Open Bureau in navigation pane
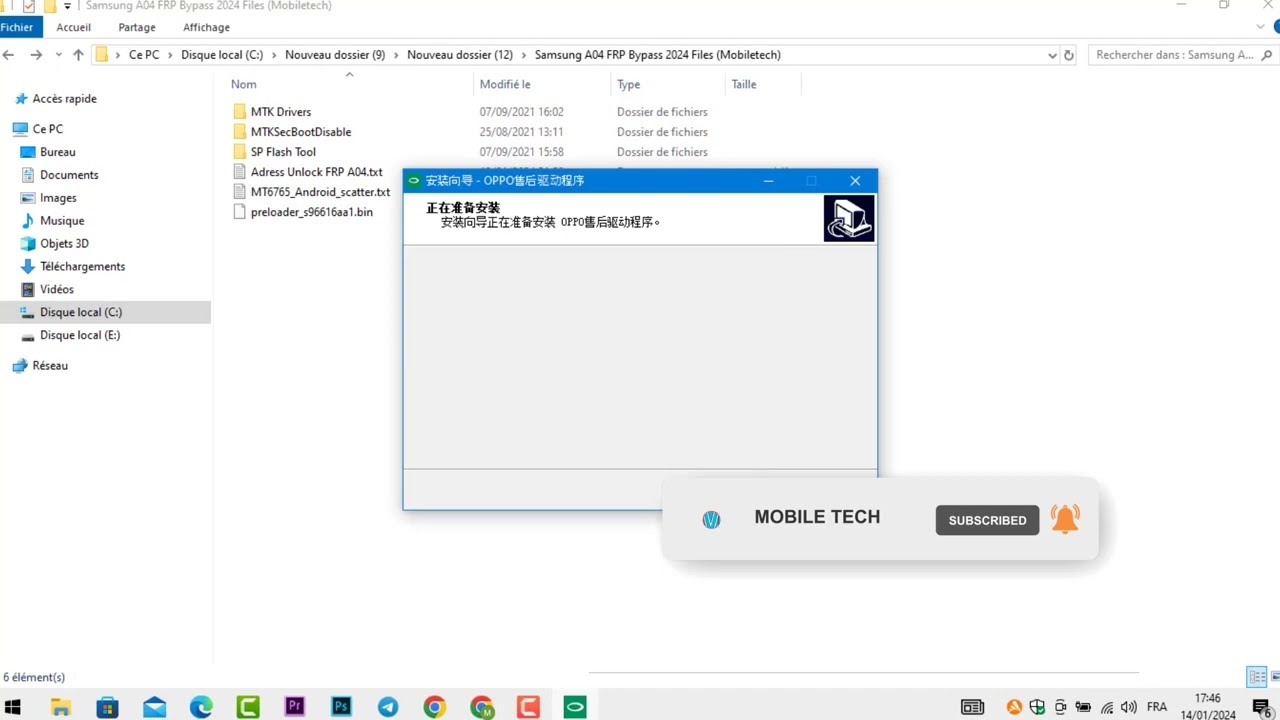 57,152
